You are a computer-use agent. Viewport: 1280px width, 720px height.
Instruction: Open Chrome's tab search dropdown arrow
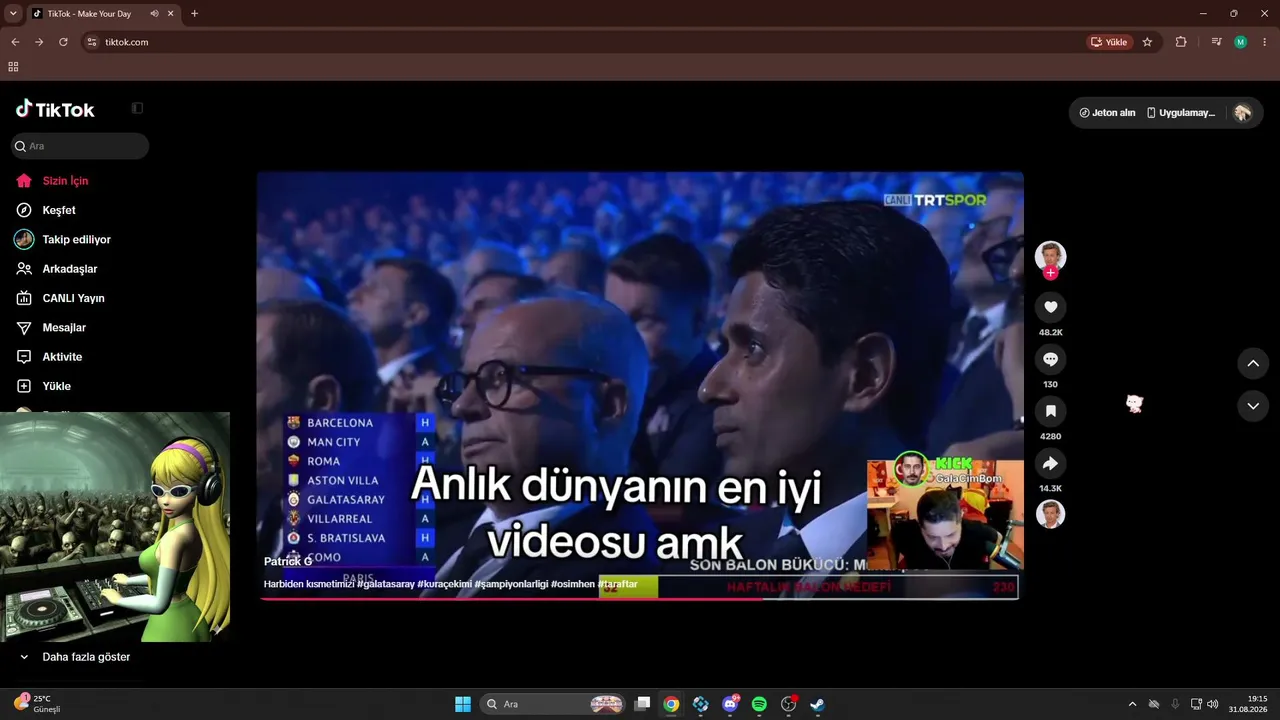point(13,14)
